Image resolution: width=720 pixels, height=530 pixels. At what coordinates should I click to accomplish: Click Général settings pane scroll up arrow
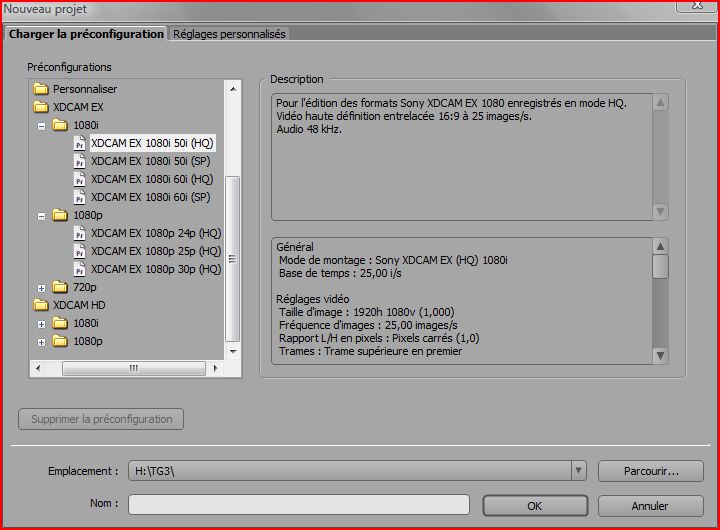660,246
